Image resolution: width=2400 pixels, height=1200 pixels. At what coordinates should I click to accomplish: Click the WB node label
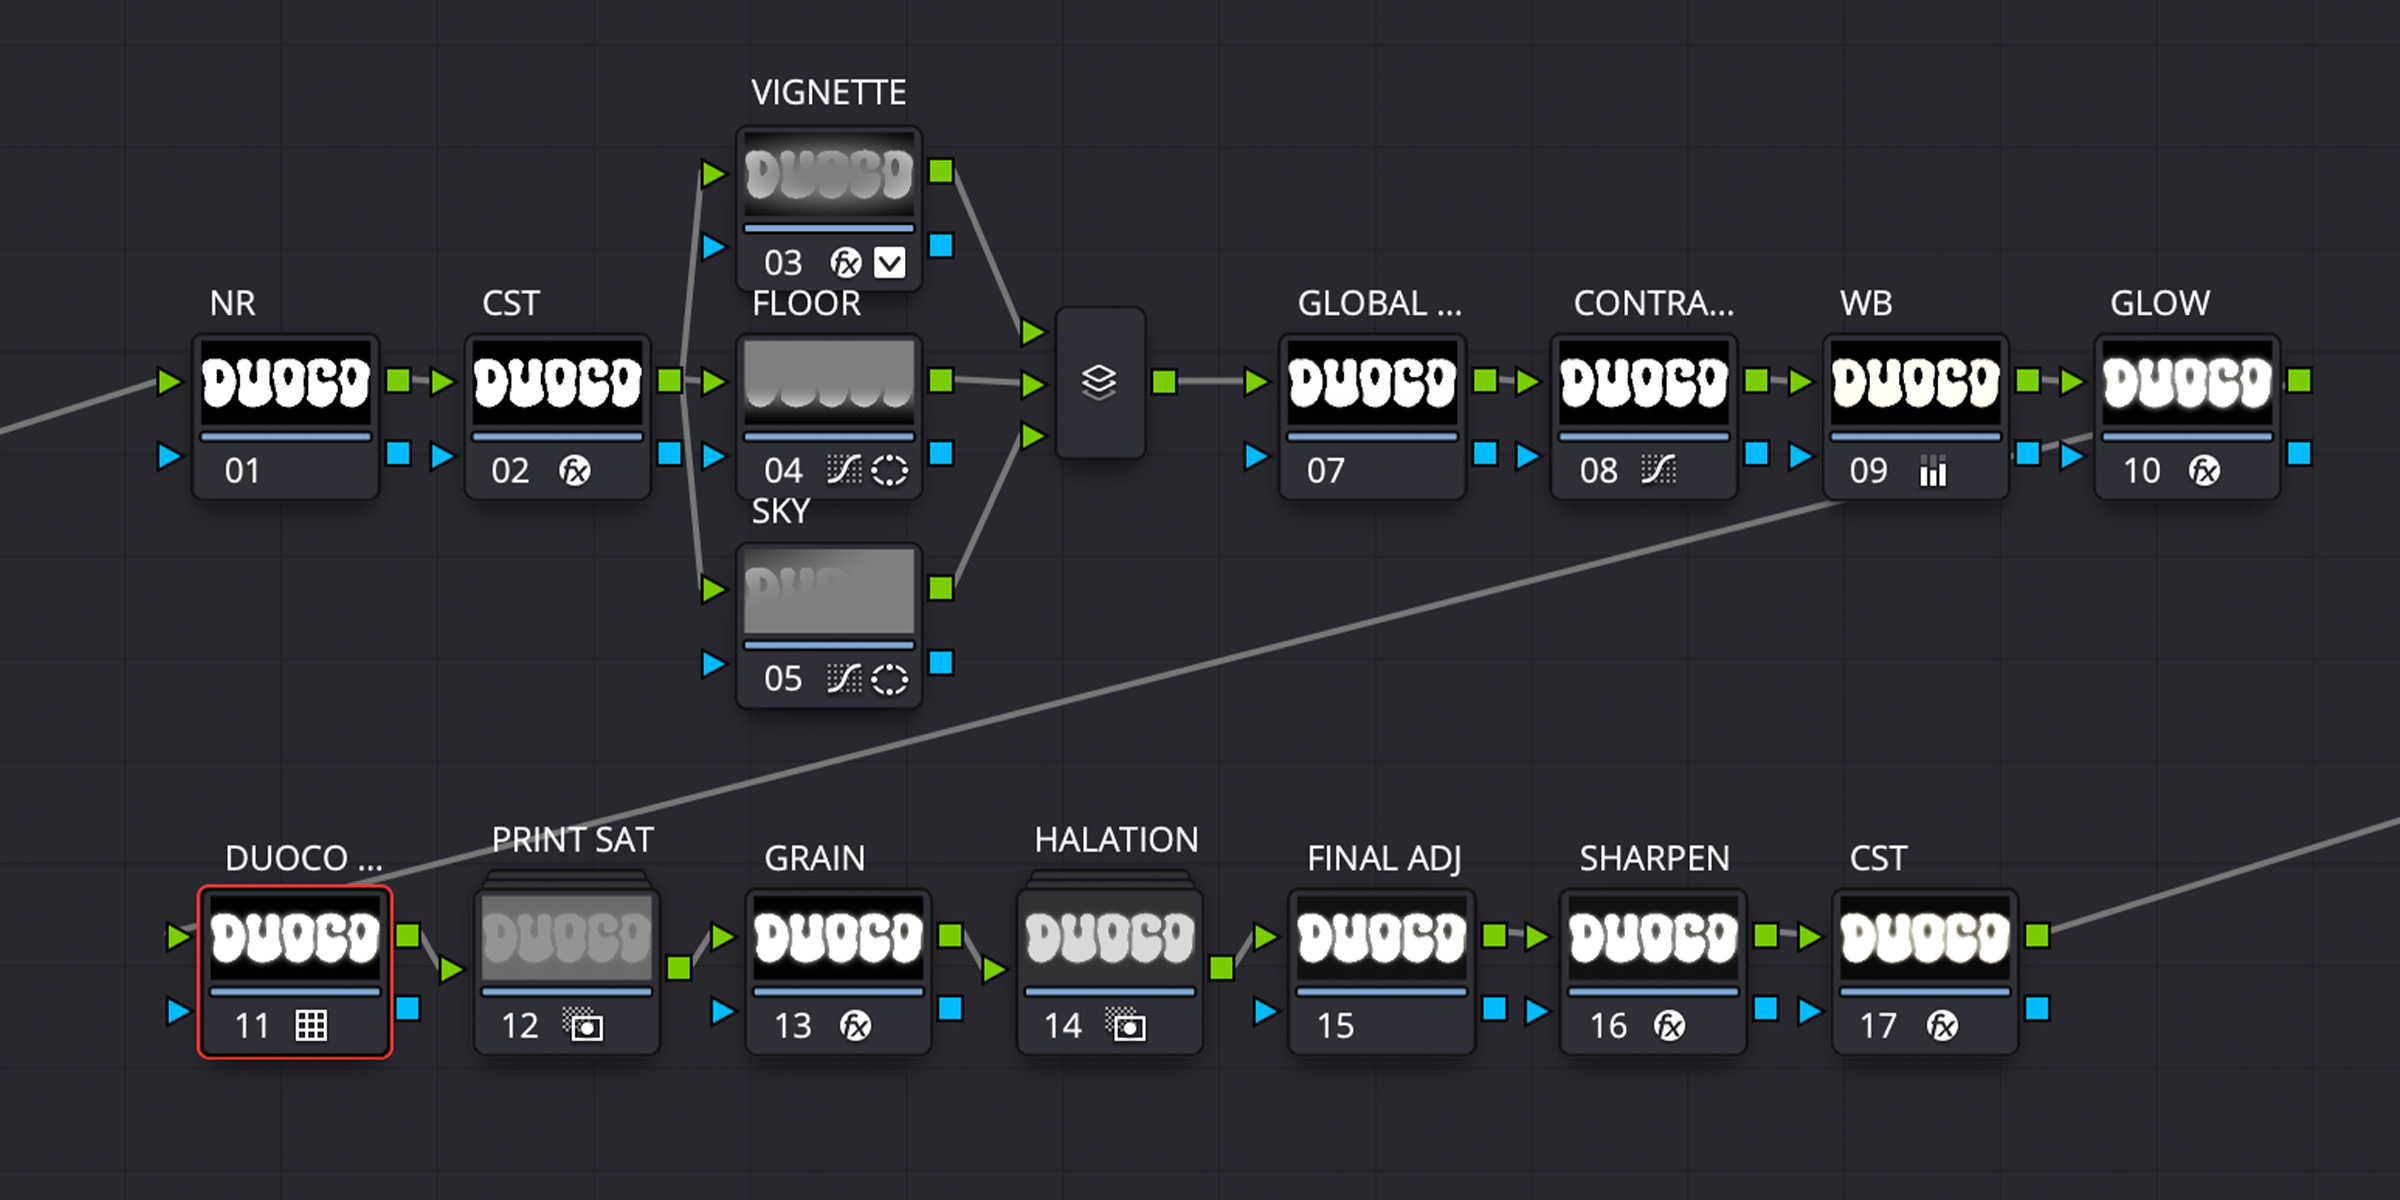click(x=1866, y=304)
